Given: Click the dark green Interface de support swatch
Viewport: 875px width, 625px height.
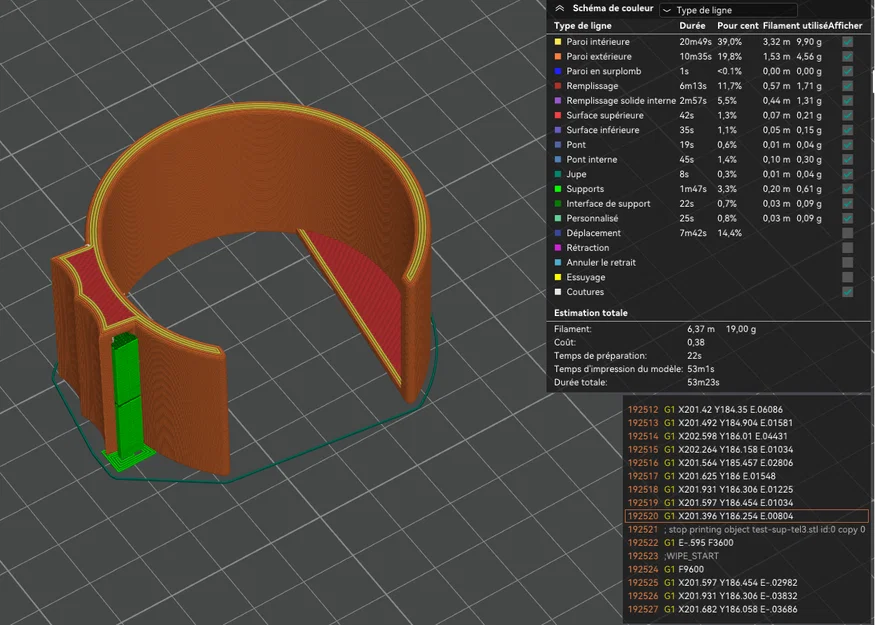Looking at the screenshot, I should (557, 204).
